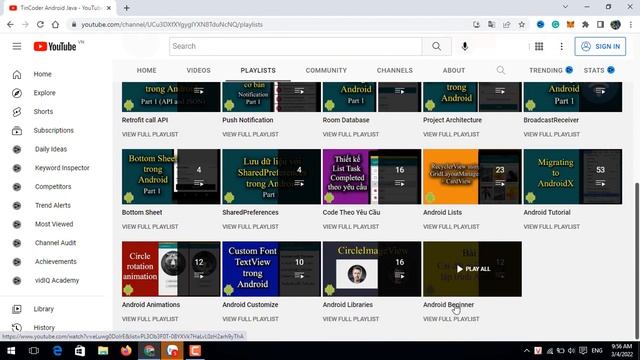Screen dimensions: 640x360
Task: Open a new browser tab
Action: (x=127, y=8)
